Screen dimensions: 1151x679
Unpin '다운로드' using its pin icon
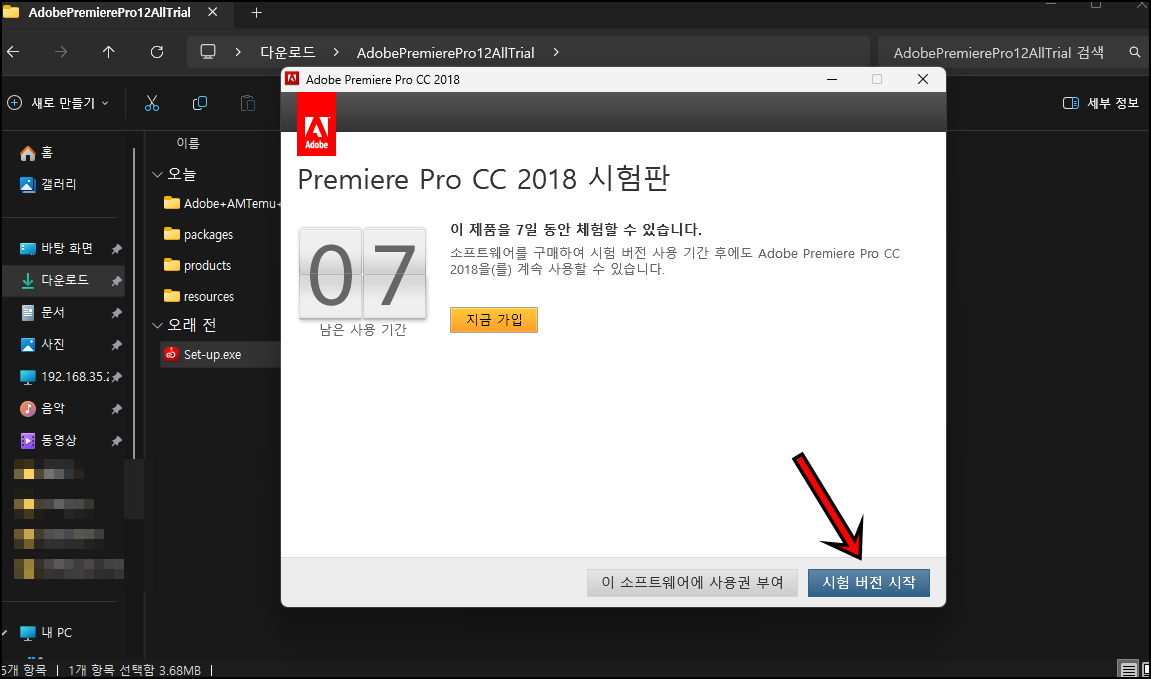[x=116, y=280]
